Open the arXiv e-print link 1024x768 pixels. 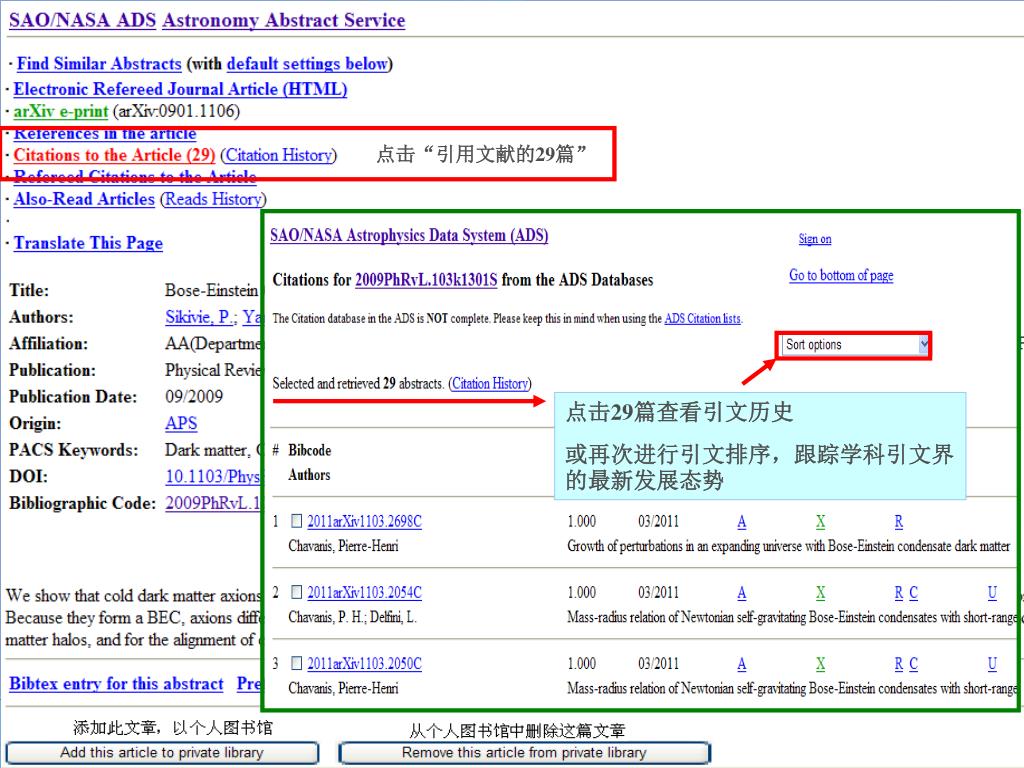click(x=61, y=111)
